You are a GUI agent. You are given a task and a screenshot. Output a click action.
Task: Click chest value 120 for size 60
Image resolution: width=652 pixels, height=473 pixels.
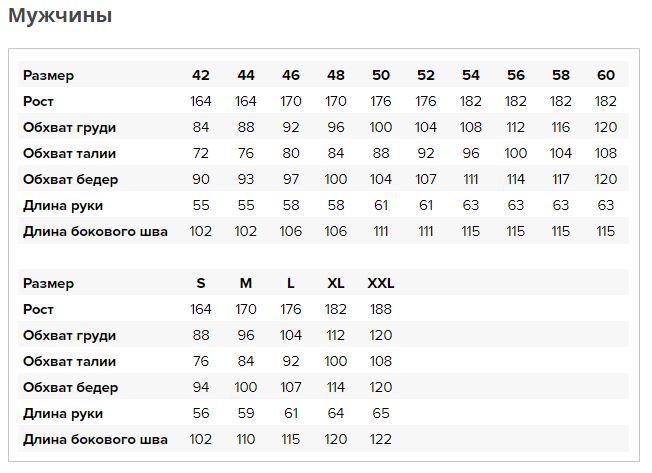[606, 127]
